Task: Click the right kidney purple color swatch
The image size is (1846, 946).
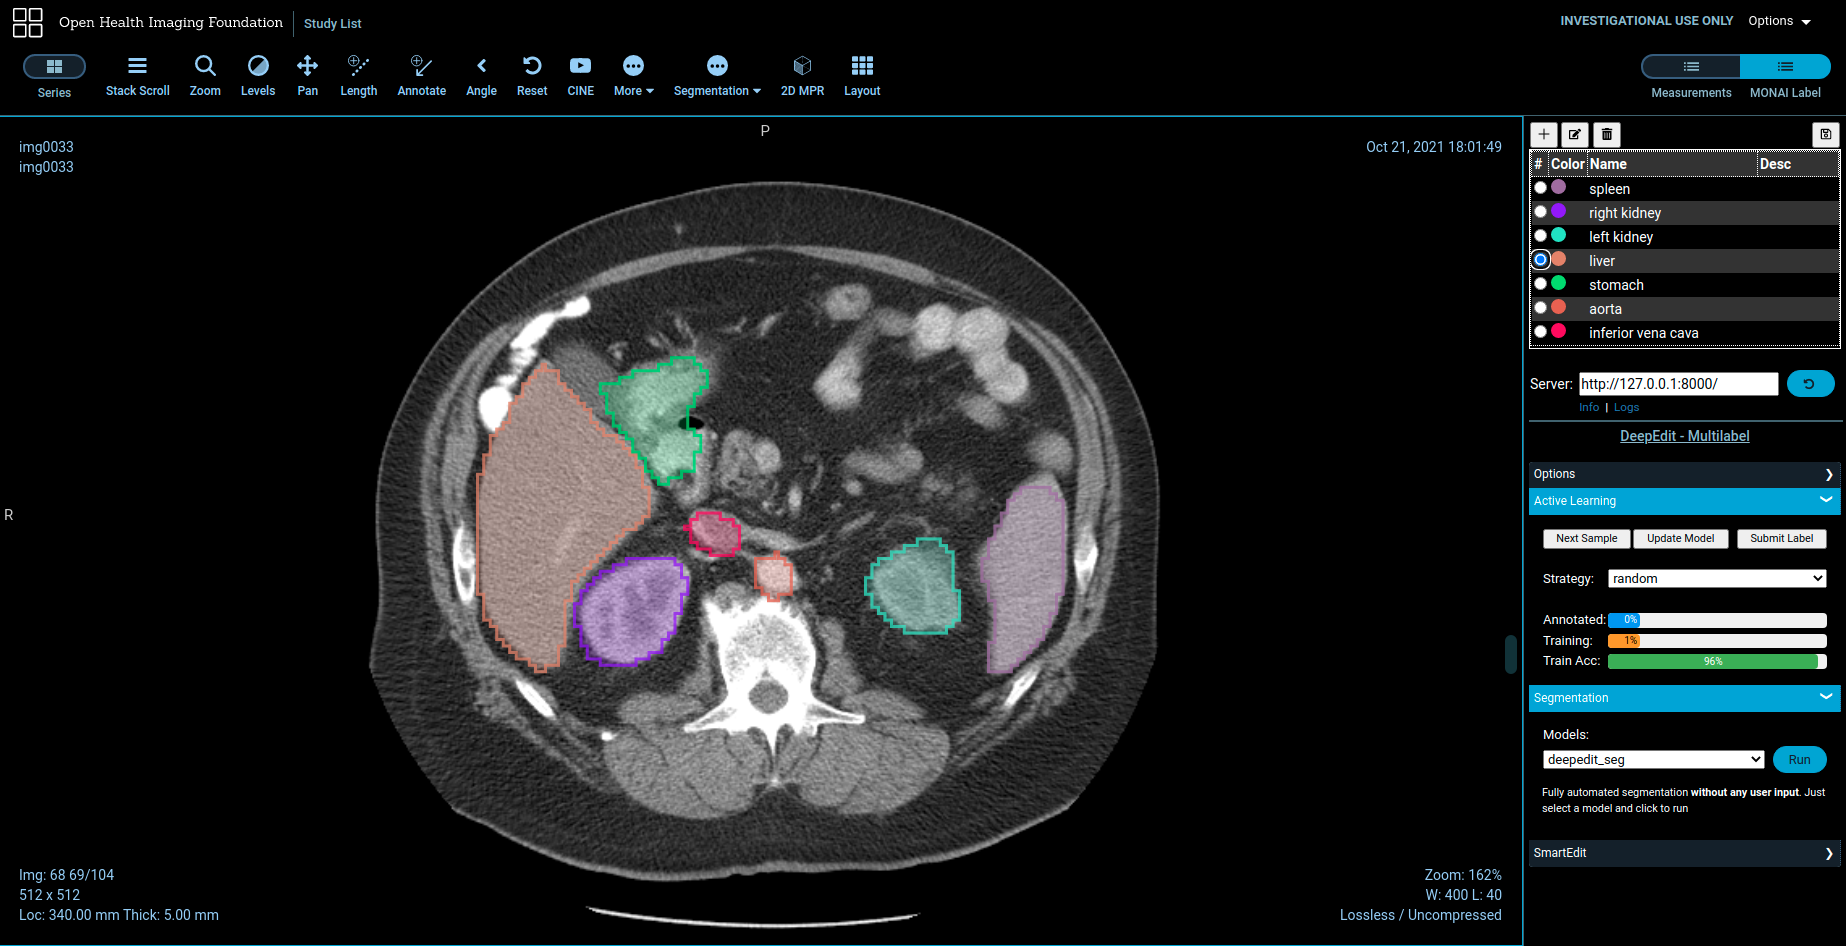Action: pos(1559,212)
